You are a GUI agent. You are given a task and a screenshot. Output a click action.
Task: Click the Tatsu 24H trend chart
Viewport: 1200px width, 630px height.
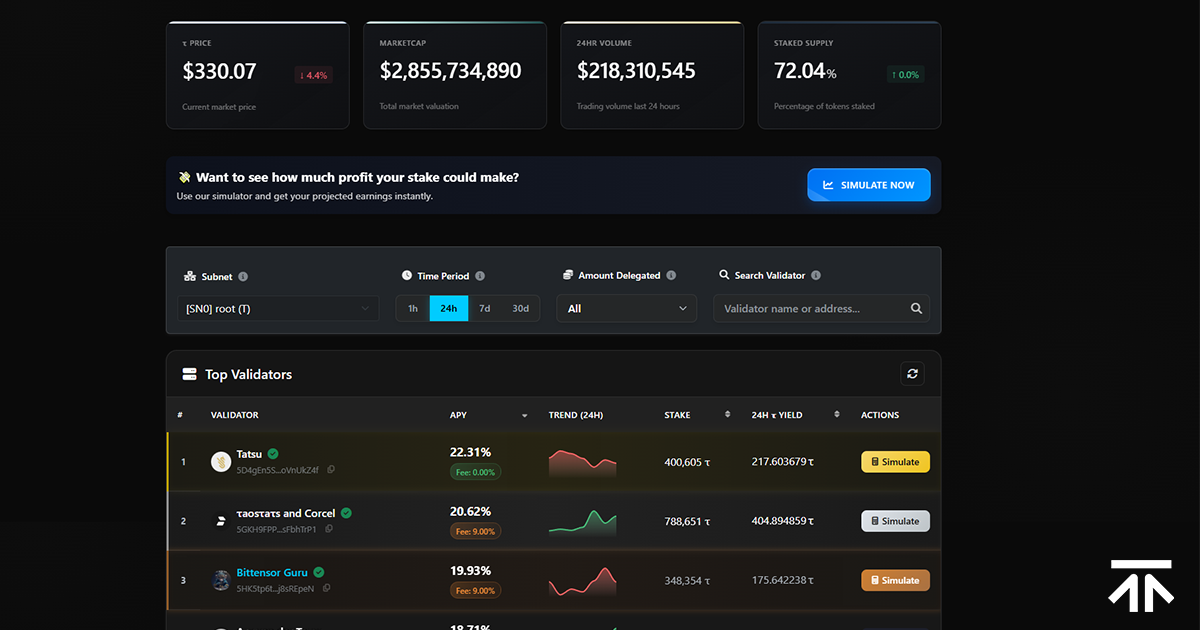coord(582,462)
